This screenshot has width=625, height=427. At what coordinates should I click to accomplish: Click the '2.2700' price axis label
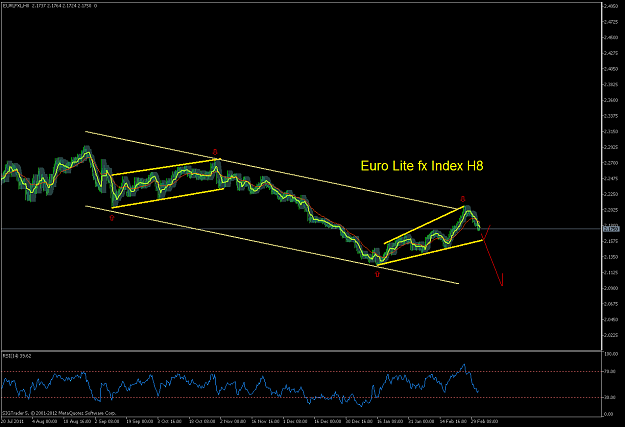(x=611, y=163)
